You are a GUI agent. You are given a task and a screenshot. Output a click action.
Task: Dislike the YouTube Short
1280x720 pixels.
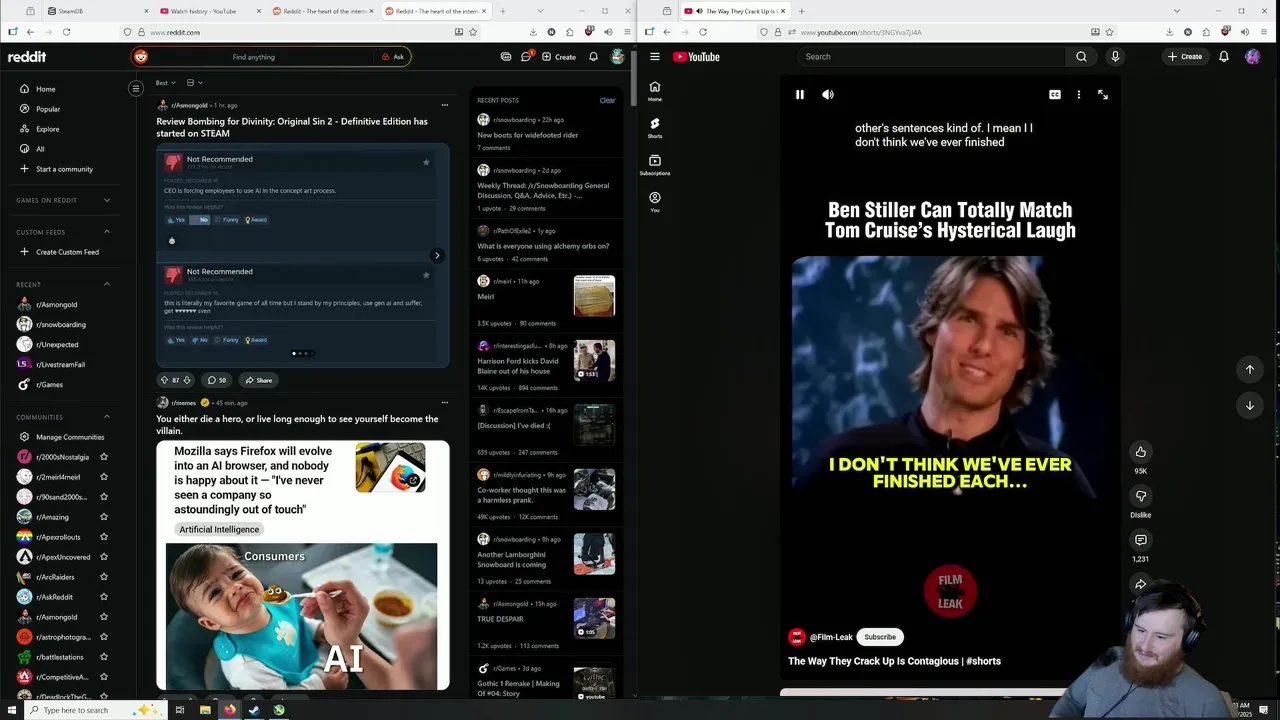(x=1140, y=496)
